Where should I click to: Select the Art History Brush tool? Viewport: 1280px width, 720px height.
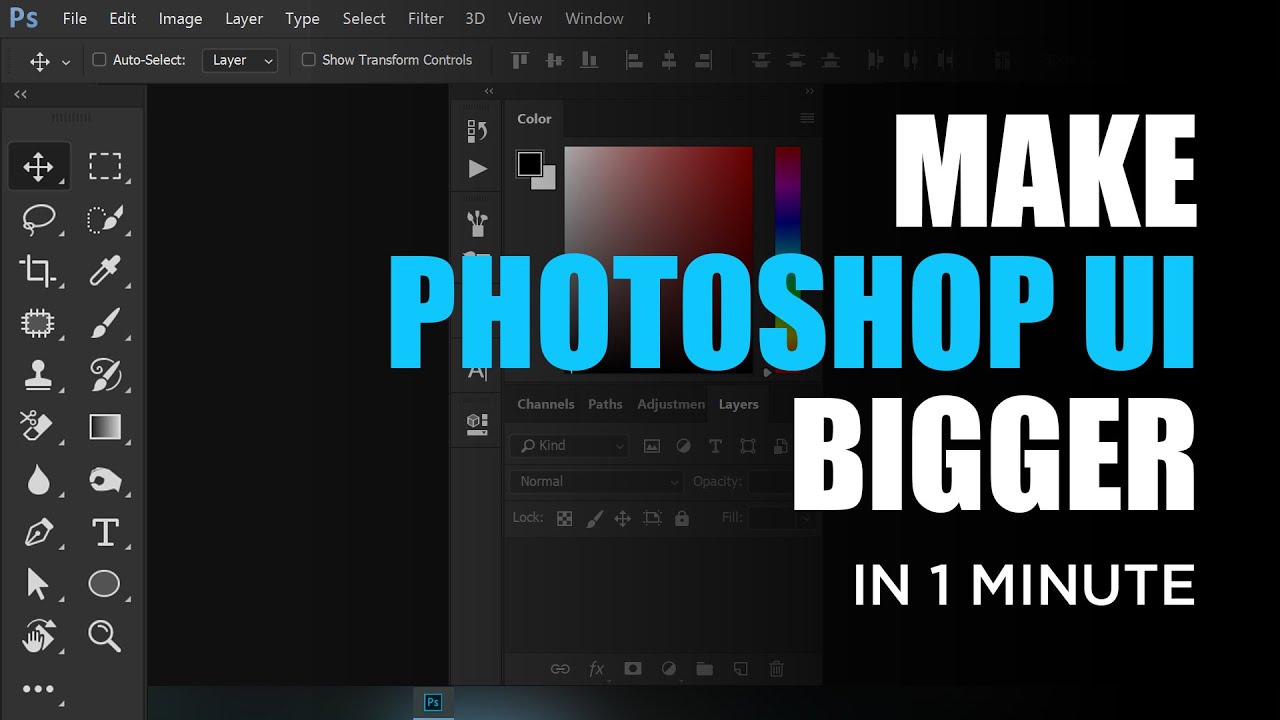105,375
